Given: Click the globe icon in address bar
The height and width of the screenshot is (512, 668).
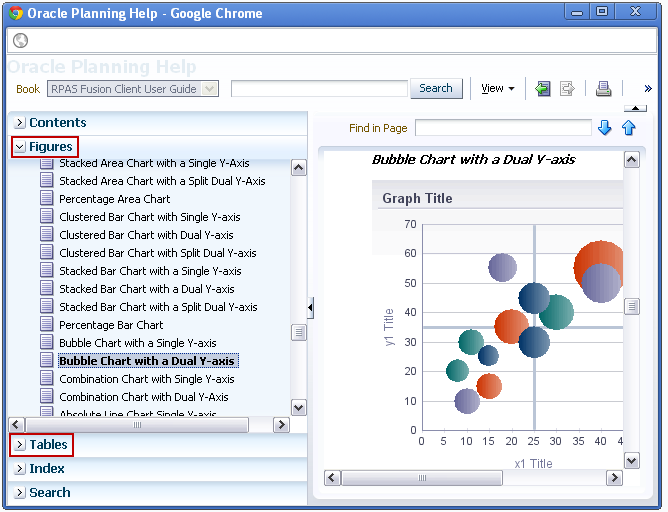Looking at the screenshot, I should 20,40.
